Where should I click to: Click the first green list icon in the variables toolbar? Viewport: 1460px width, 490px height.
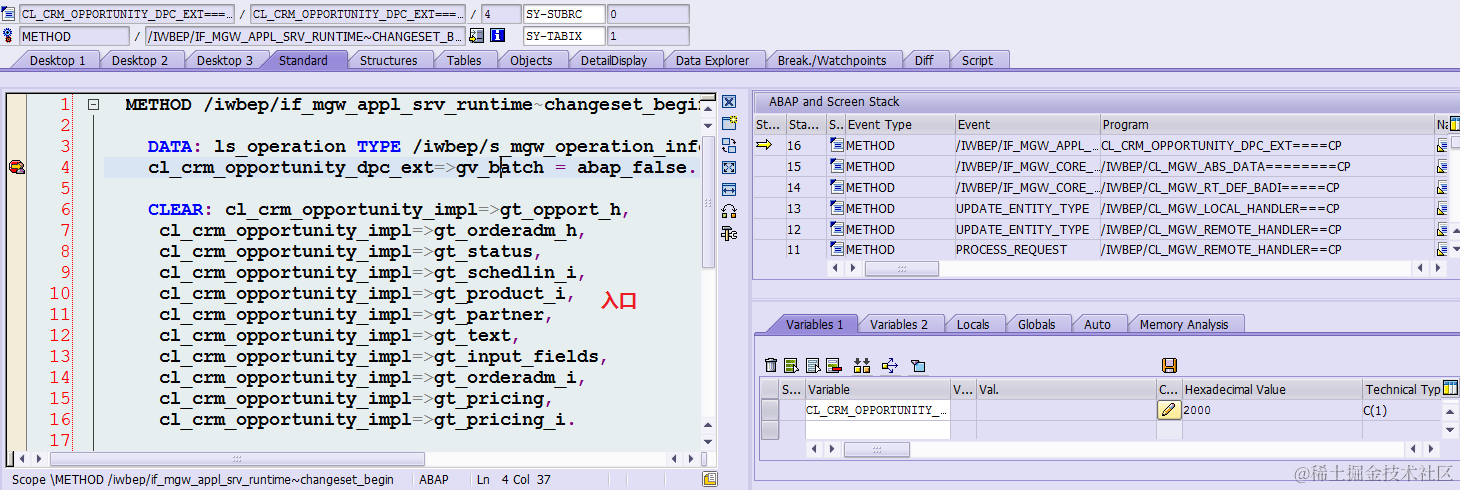[x=791, y=366]
